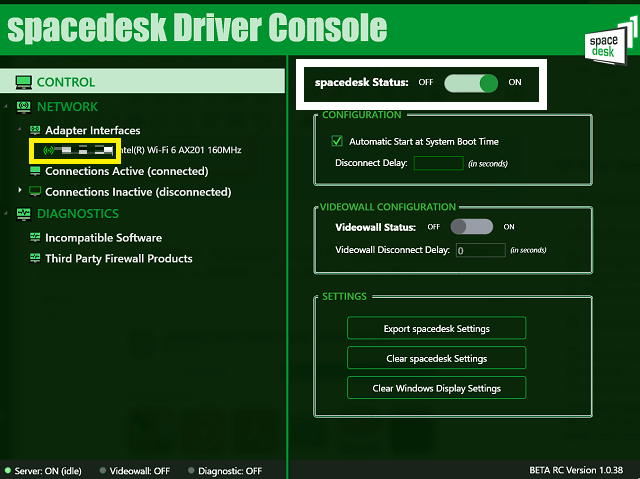Click the CONTROL monitor icon
The image size is (640, 479).
coord(23,82)
